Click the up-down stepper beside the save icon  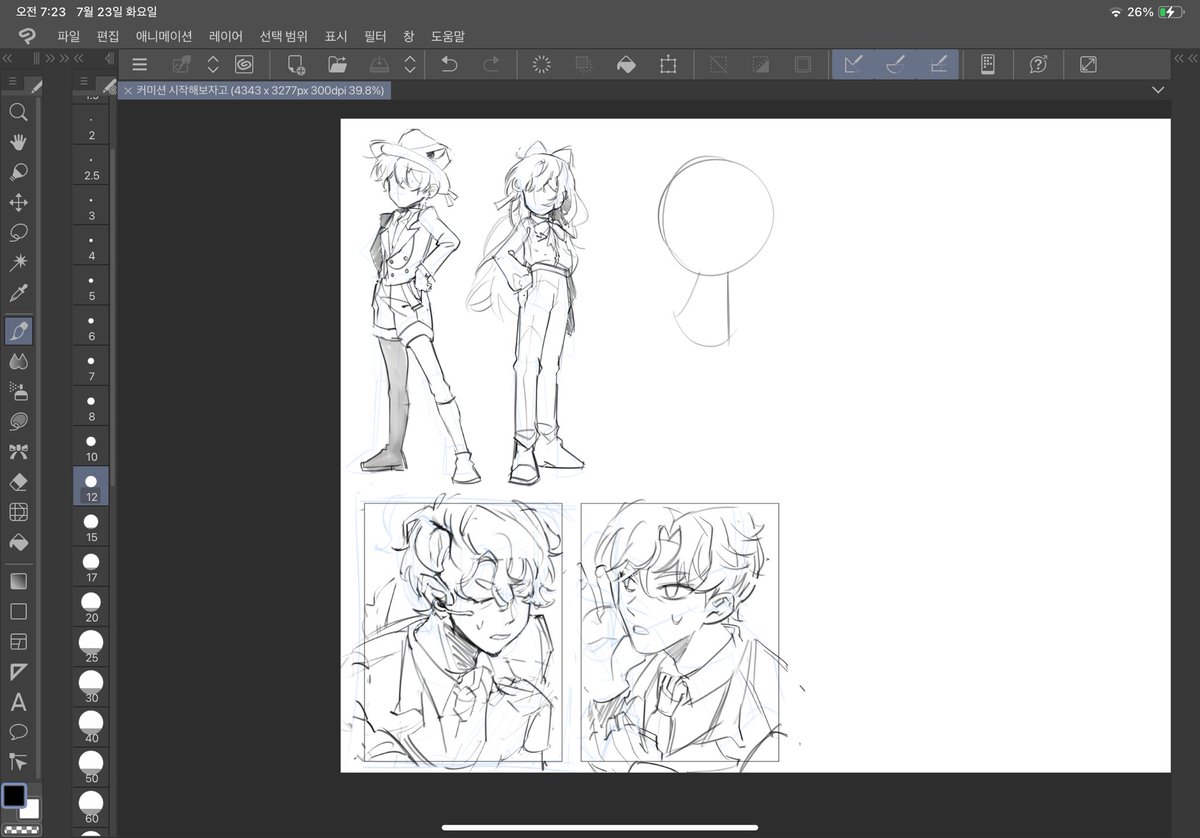point(409,64)
